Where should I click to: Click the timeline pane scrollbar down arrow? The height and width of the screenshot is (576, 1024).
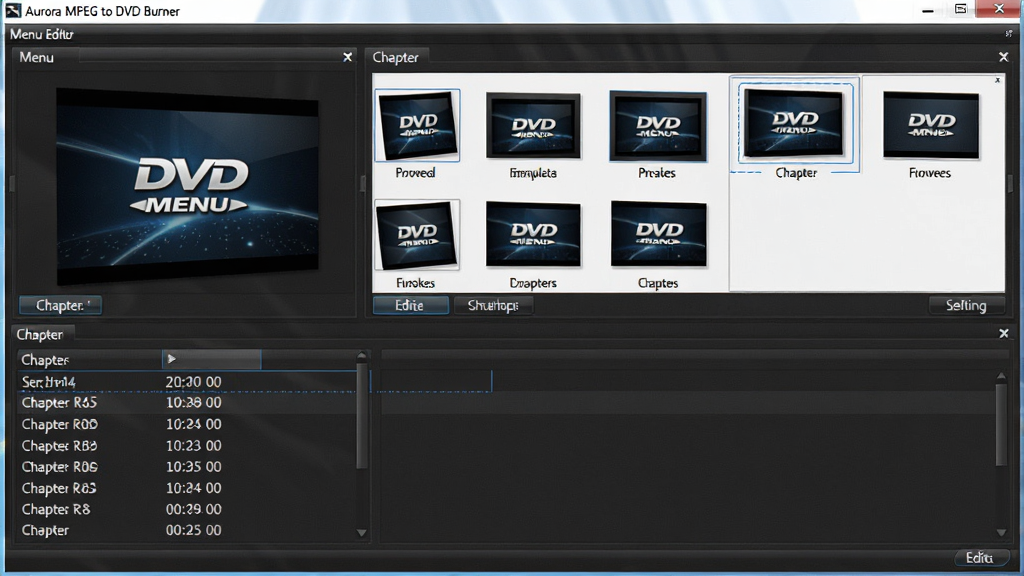[x=1001, y=533]
